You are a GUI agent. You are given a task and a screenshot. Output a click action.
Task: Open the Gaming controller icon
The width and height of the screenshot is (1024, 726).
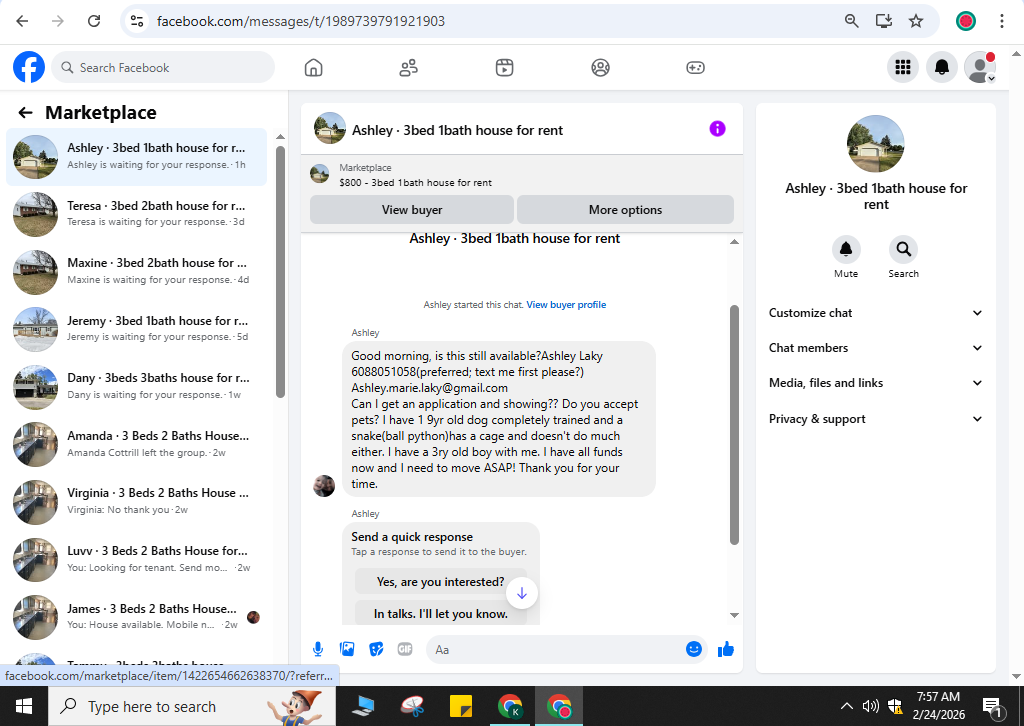pyautogui.click(x=696, y=67)
